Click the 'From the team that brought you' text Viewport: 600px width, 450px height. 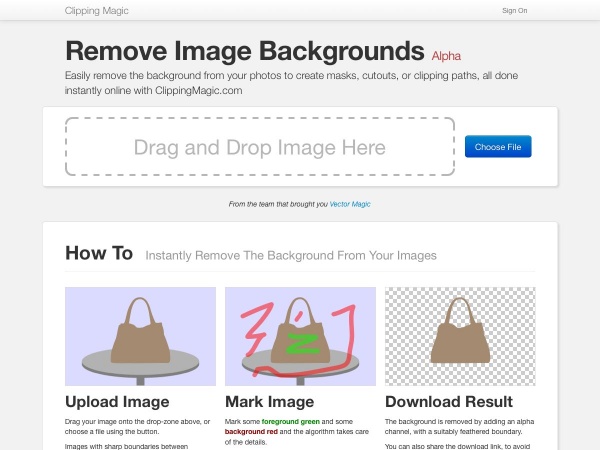tap(278, 204)
